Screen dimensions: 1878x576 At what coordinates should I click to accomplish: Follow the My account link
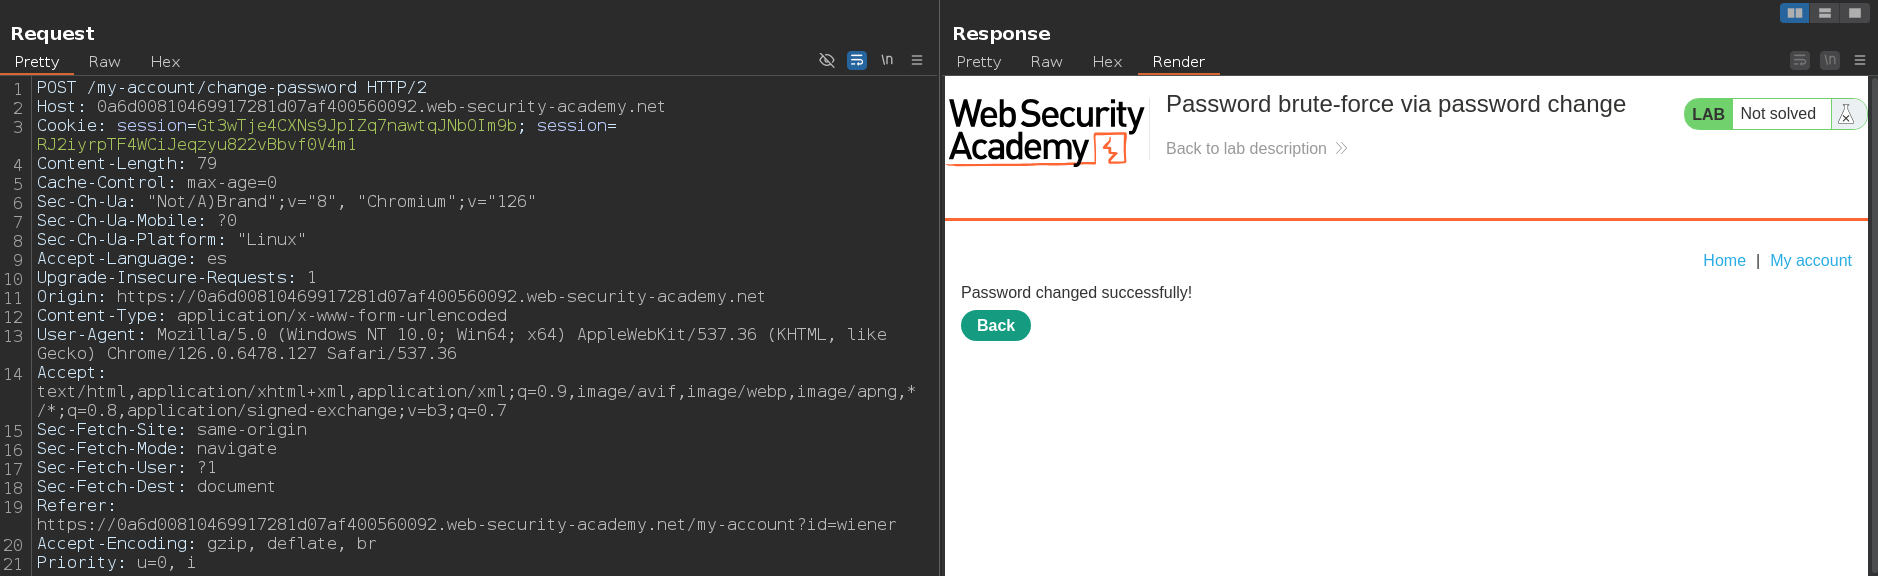pos(1810,260)
